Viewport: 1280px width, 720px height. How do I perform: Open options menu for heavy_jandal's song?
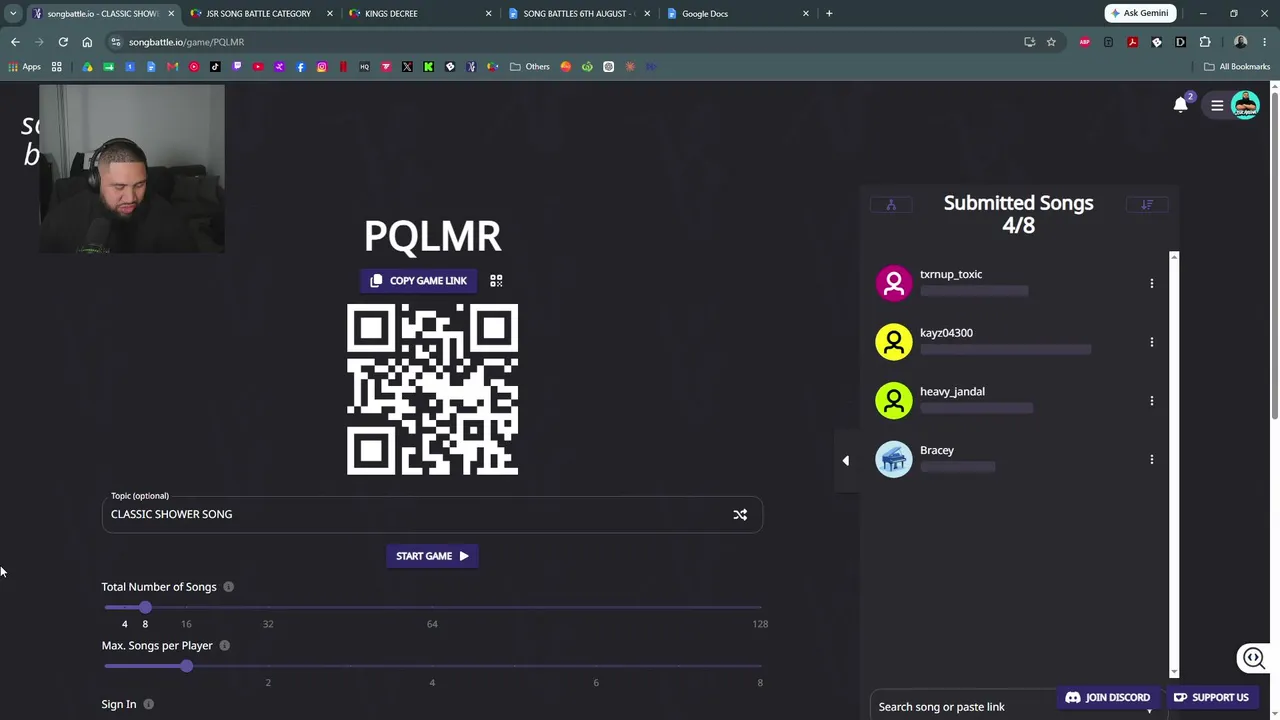click(x=1151, y=401)
